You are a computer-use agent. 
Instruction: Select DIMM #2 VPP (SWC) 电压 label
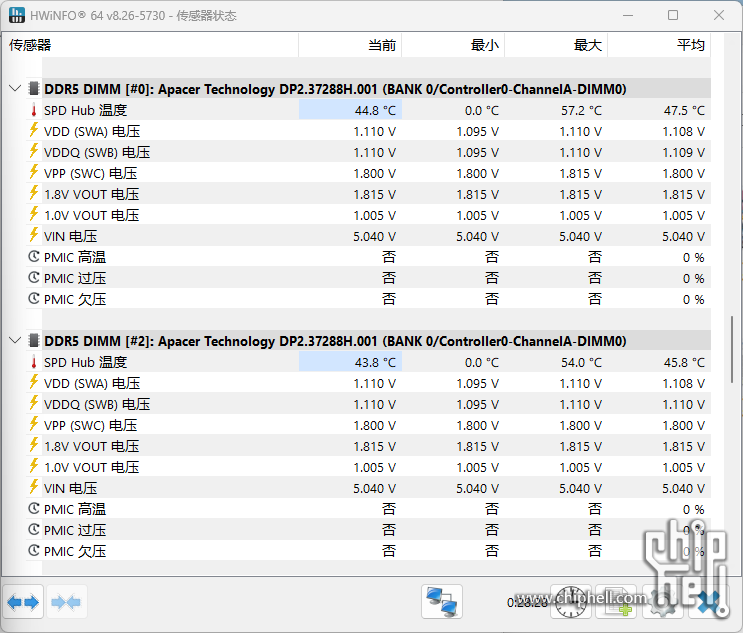[x=91, y=425]
